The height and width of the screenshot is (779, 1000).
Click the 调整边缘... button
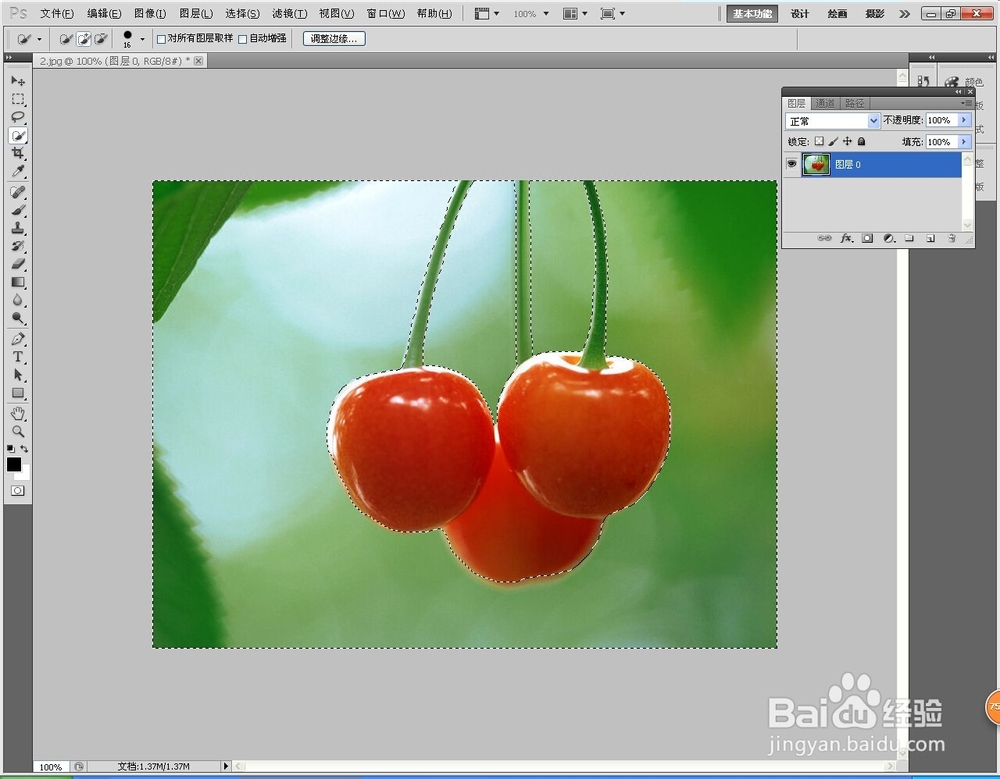[334, 39]
